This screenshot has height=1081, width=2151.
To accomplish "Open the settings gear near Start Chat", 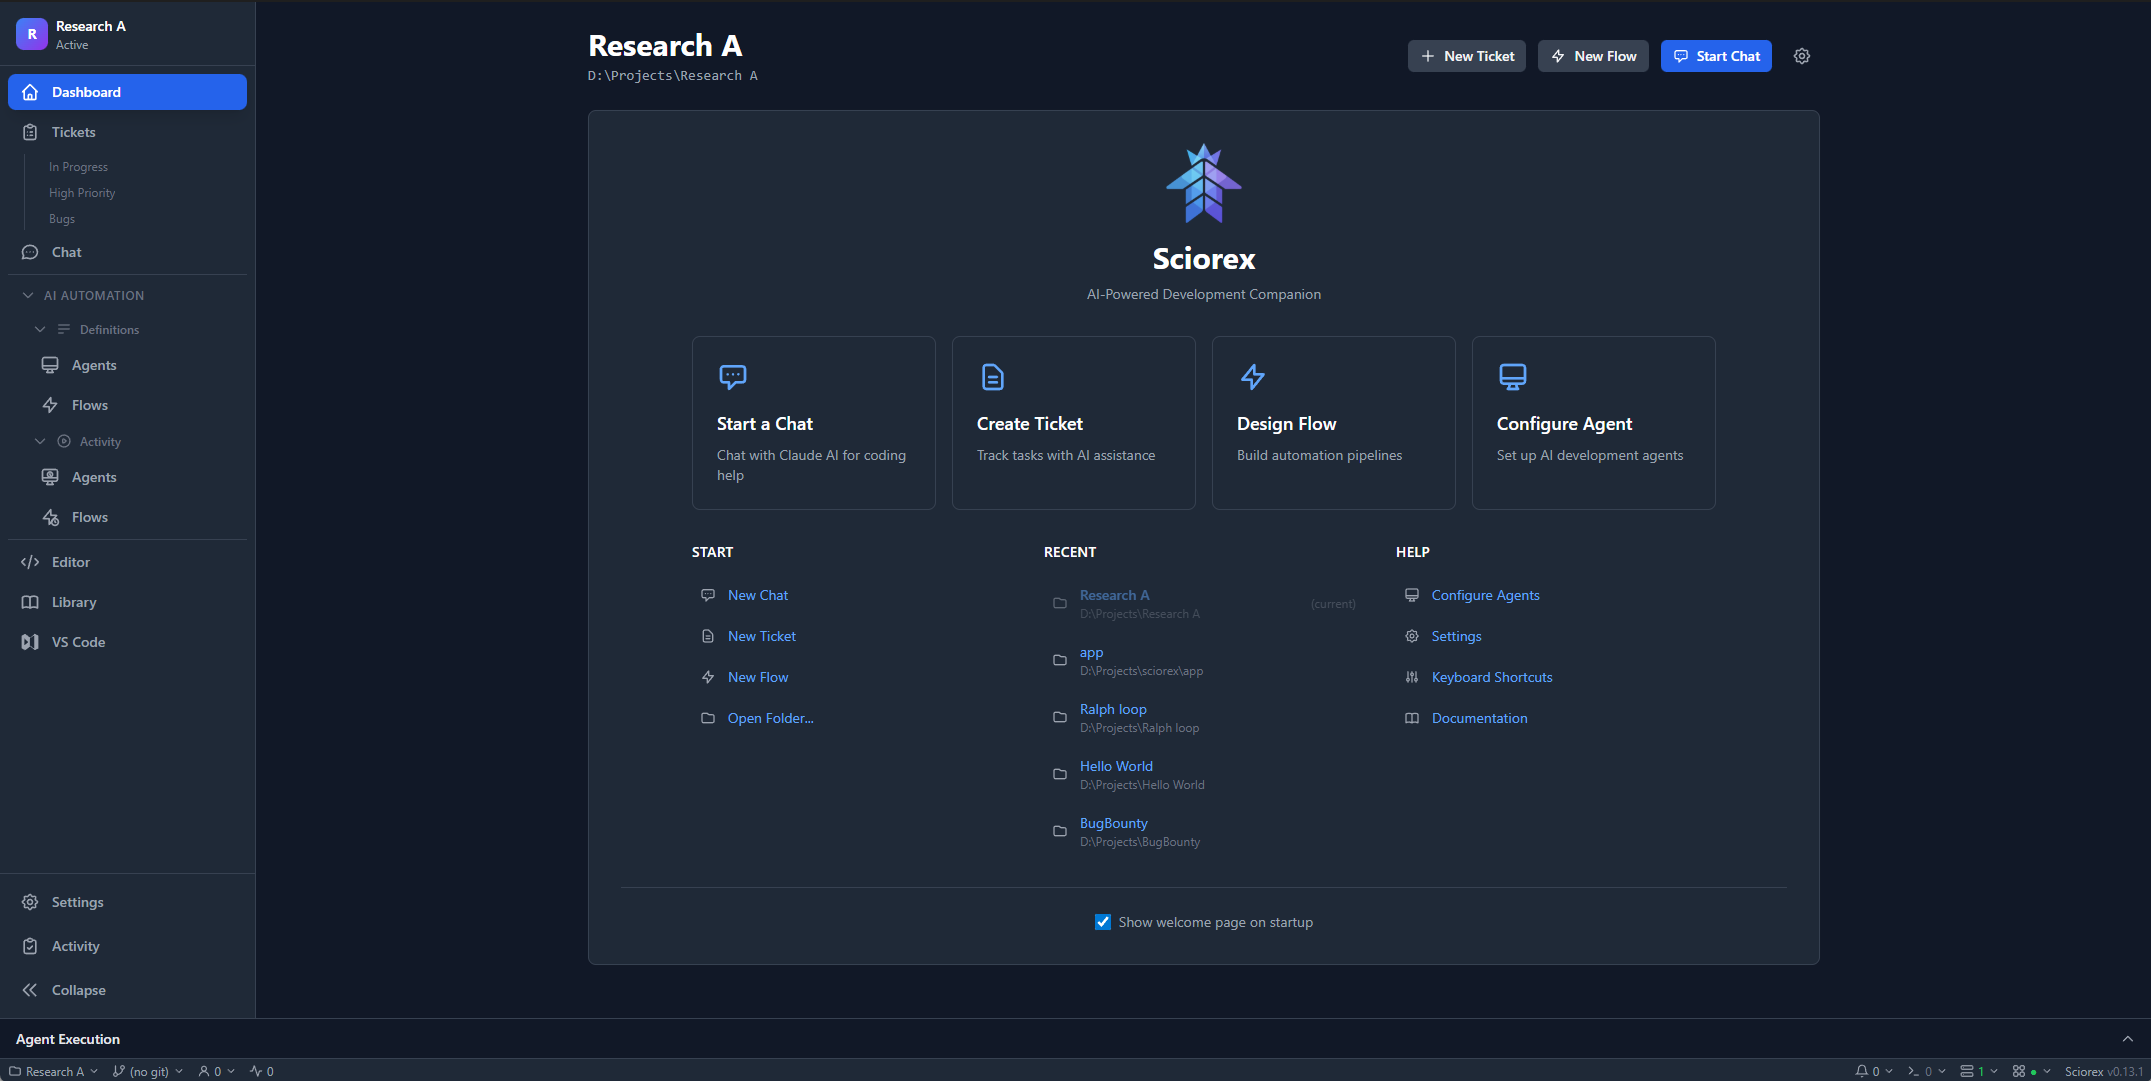I will coord(1801,56).
